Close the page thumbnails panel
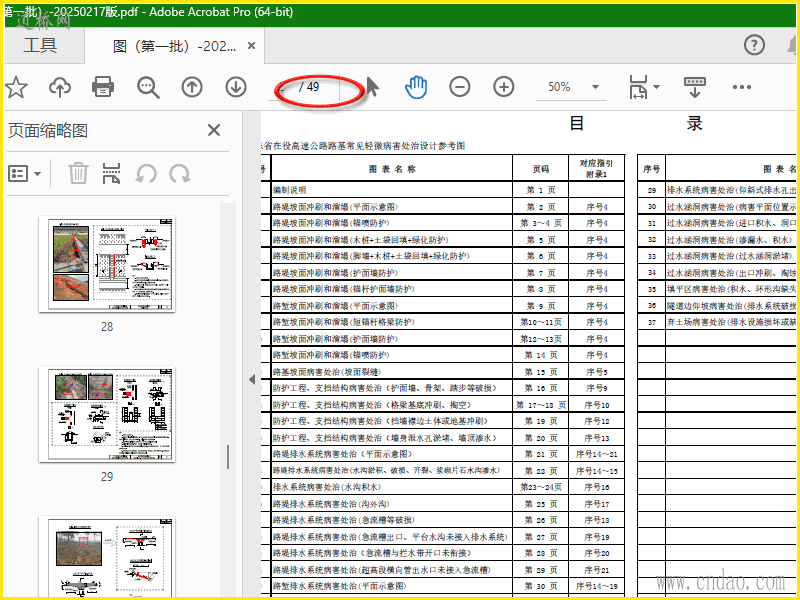Image resolution: width=800 pixels, height=600 pixels. coord(214,130)
